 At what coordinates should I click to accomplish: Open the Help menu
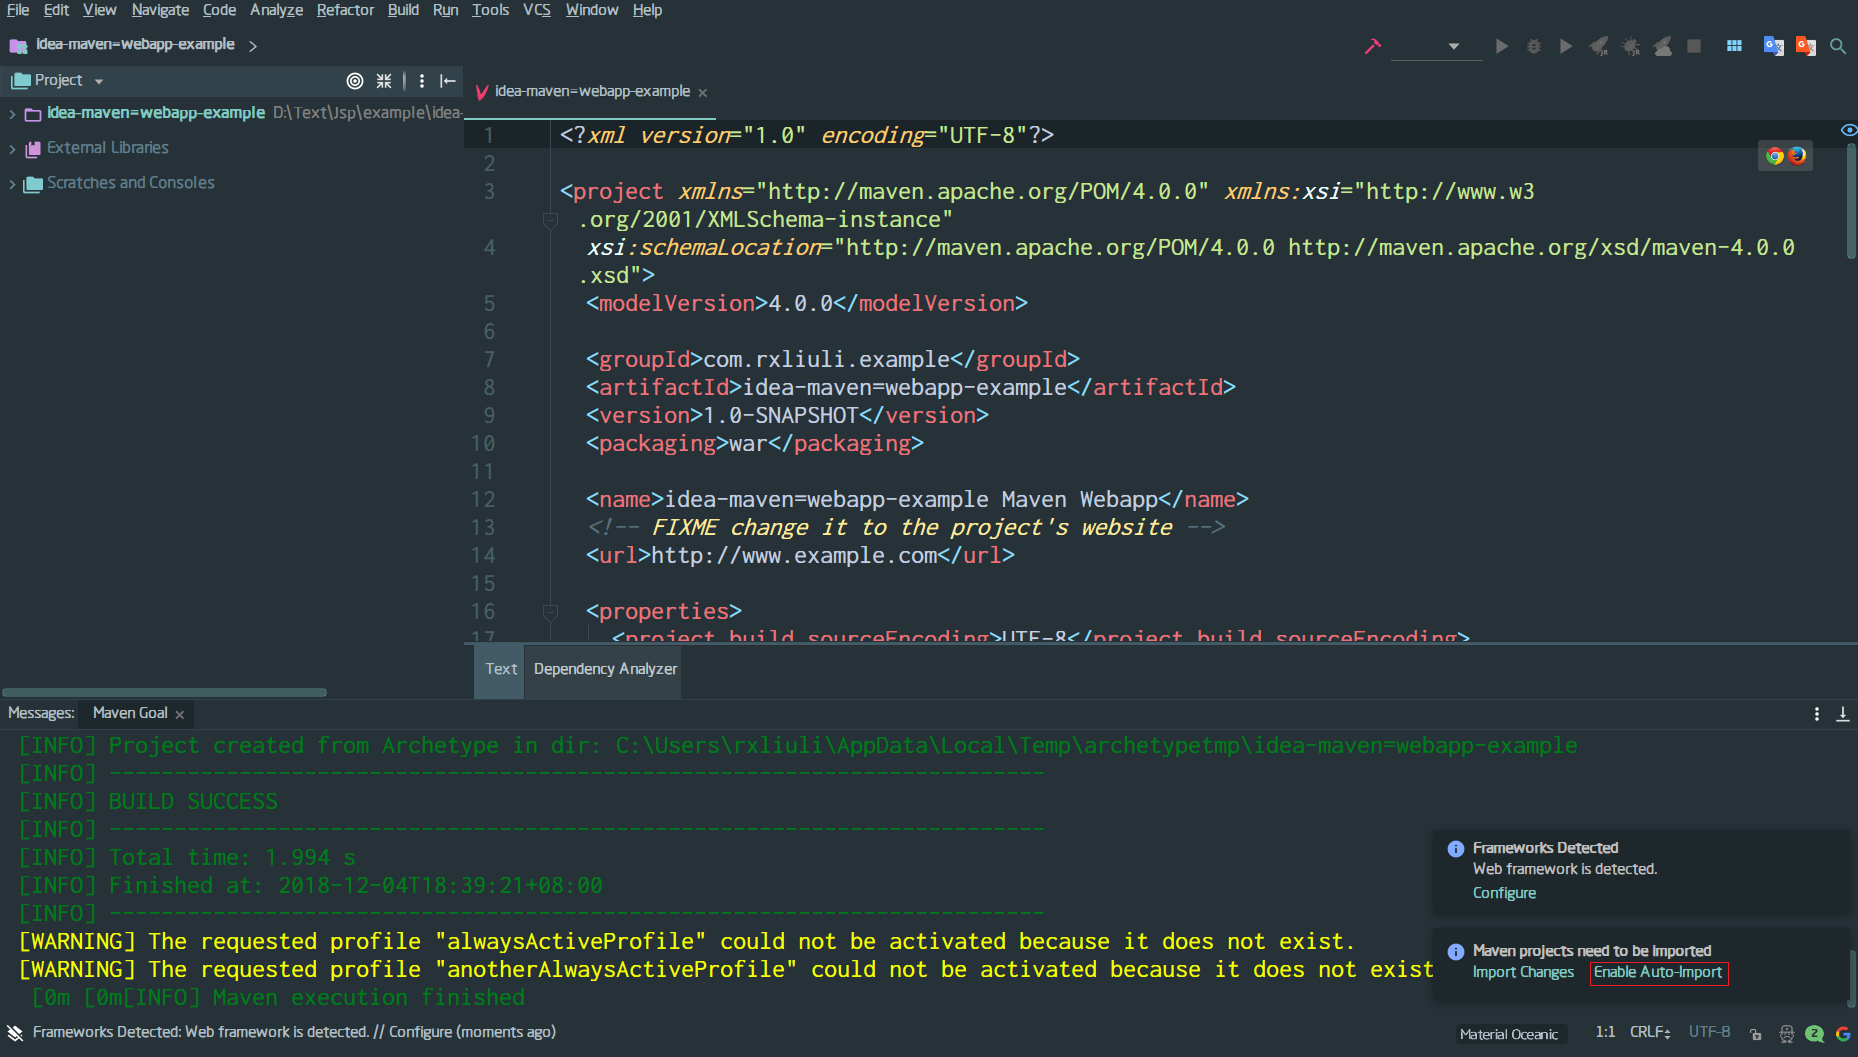coord(647,10)
